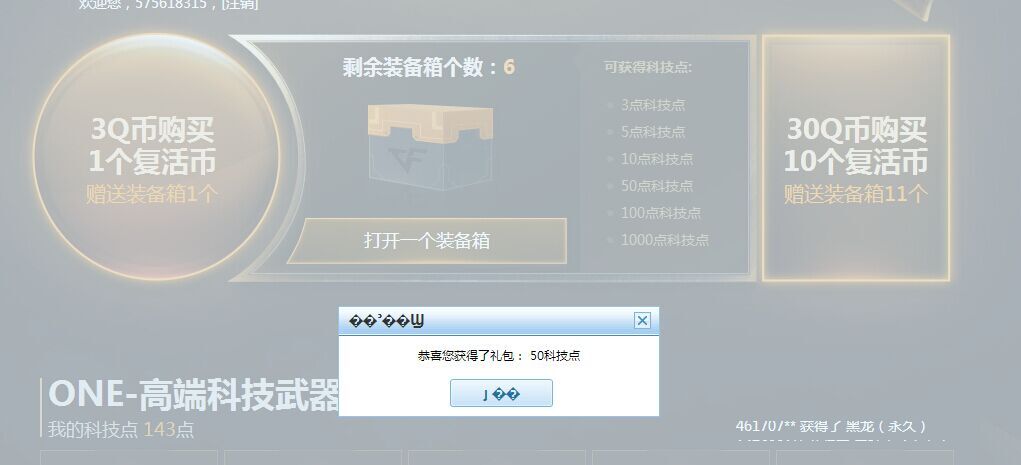Open one equipment box via 打开一个装备箱
1021x465 pixels.
(427, 241)
